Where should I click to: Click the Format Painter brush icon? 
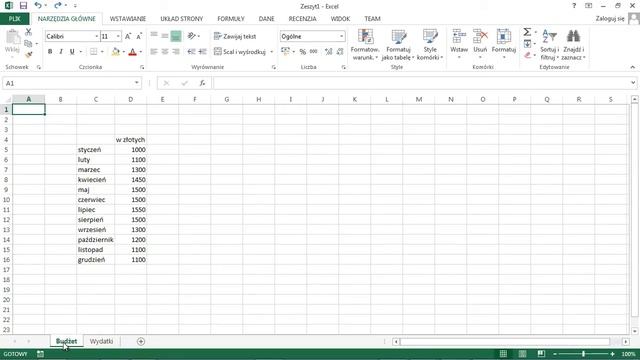click(29, 54)
